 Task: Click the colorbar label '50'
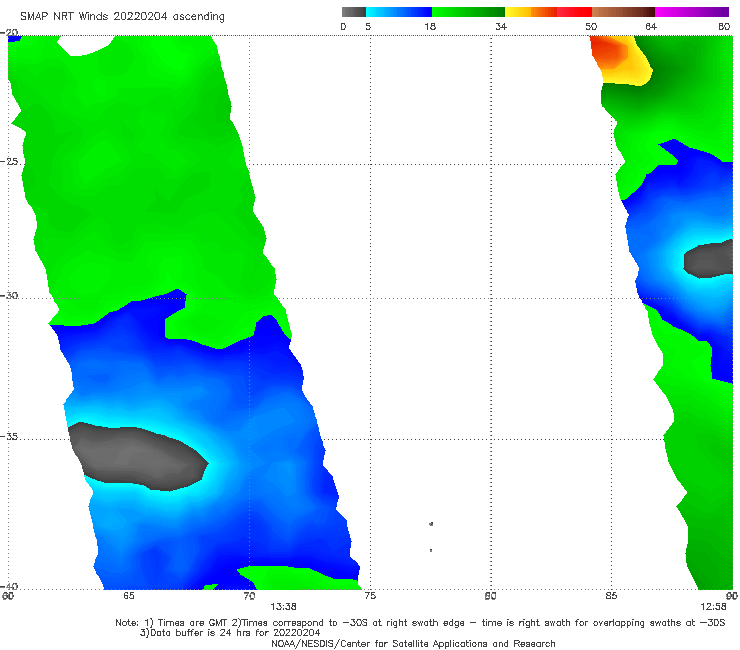pos(591,26)
